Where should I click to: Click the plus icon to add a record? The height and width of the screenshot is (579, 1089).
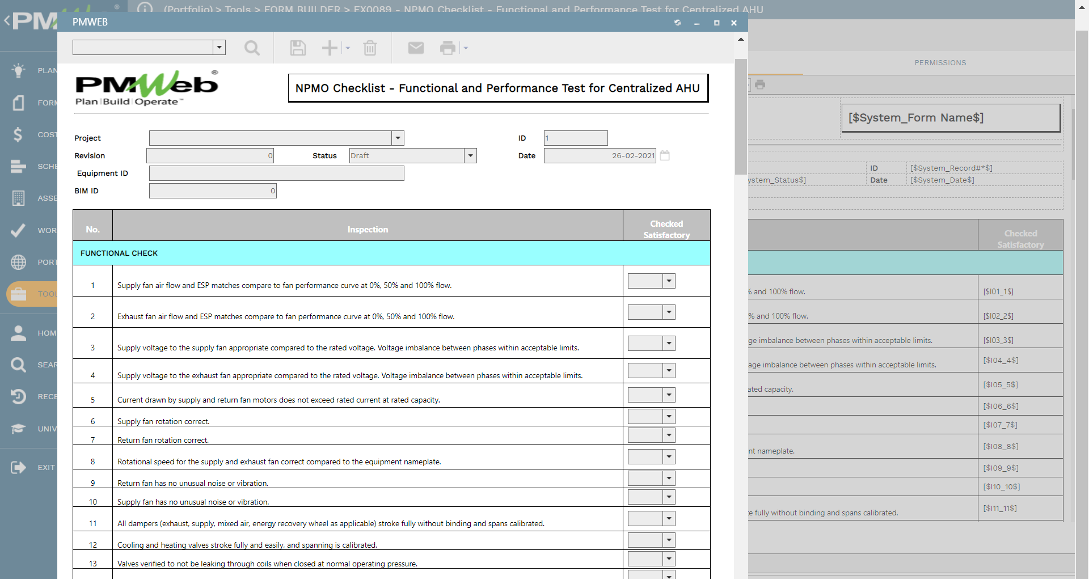coord(329,48)
